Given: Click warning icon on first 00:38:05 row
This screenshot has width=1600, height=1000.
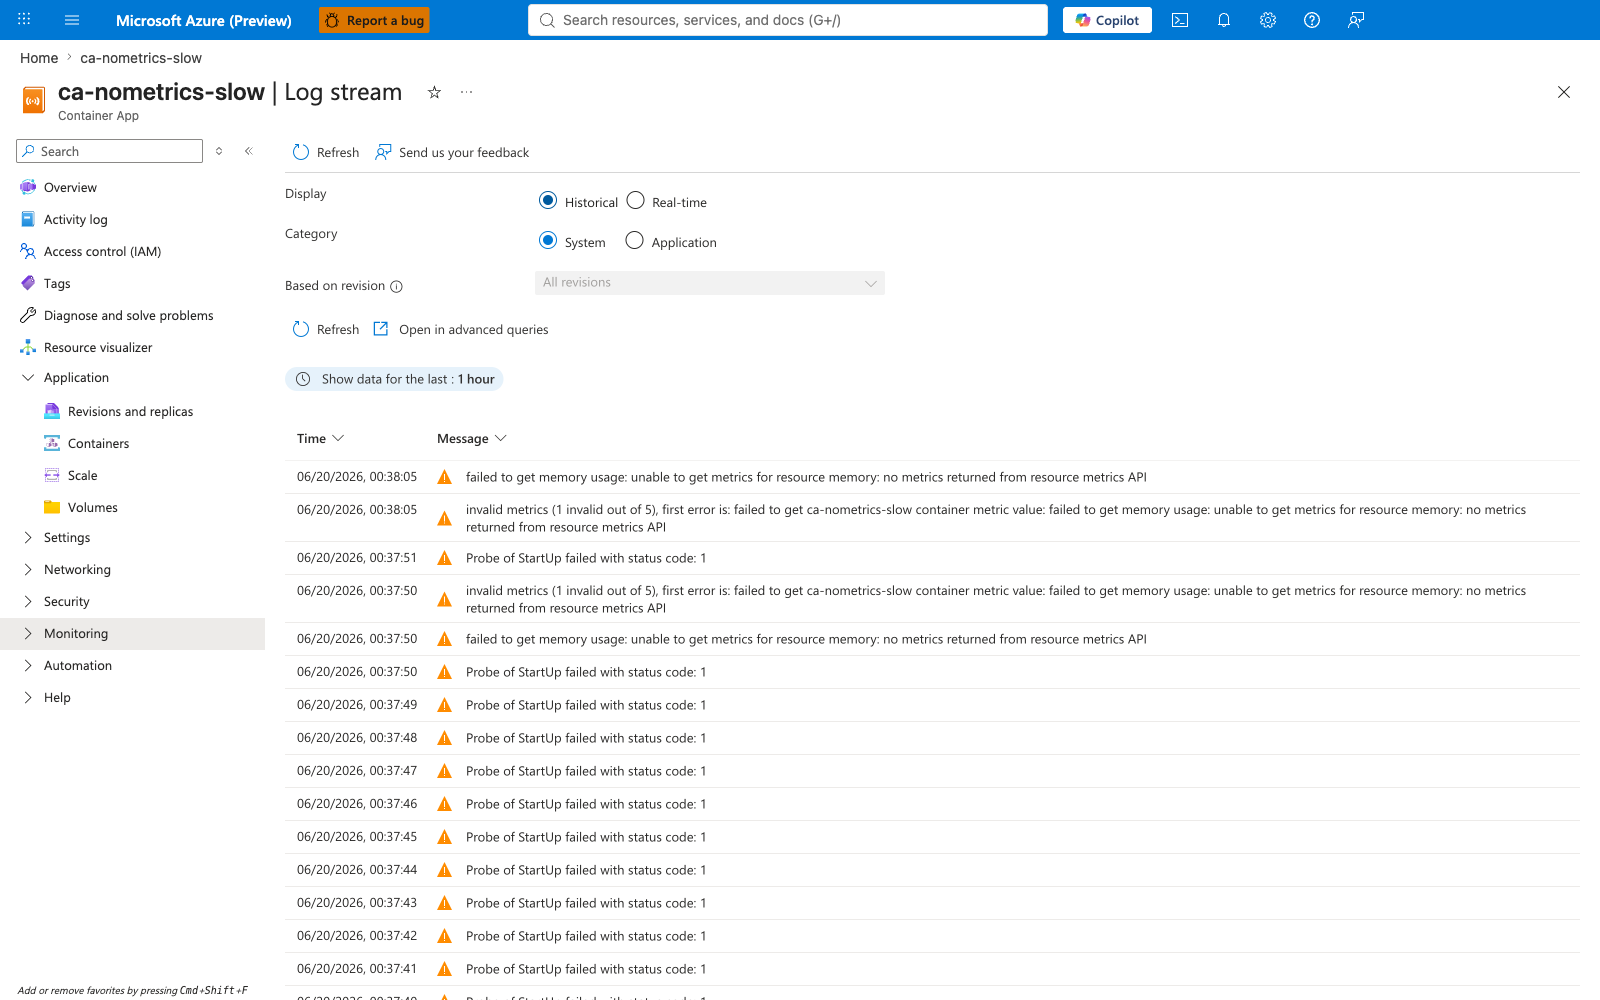Looking at the screenshot, I should click(445, 477).
